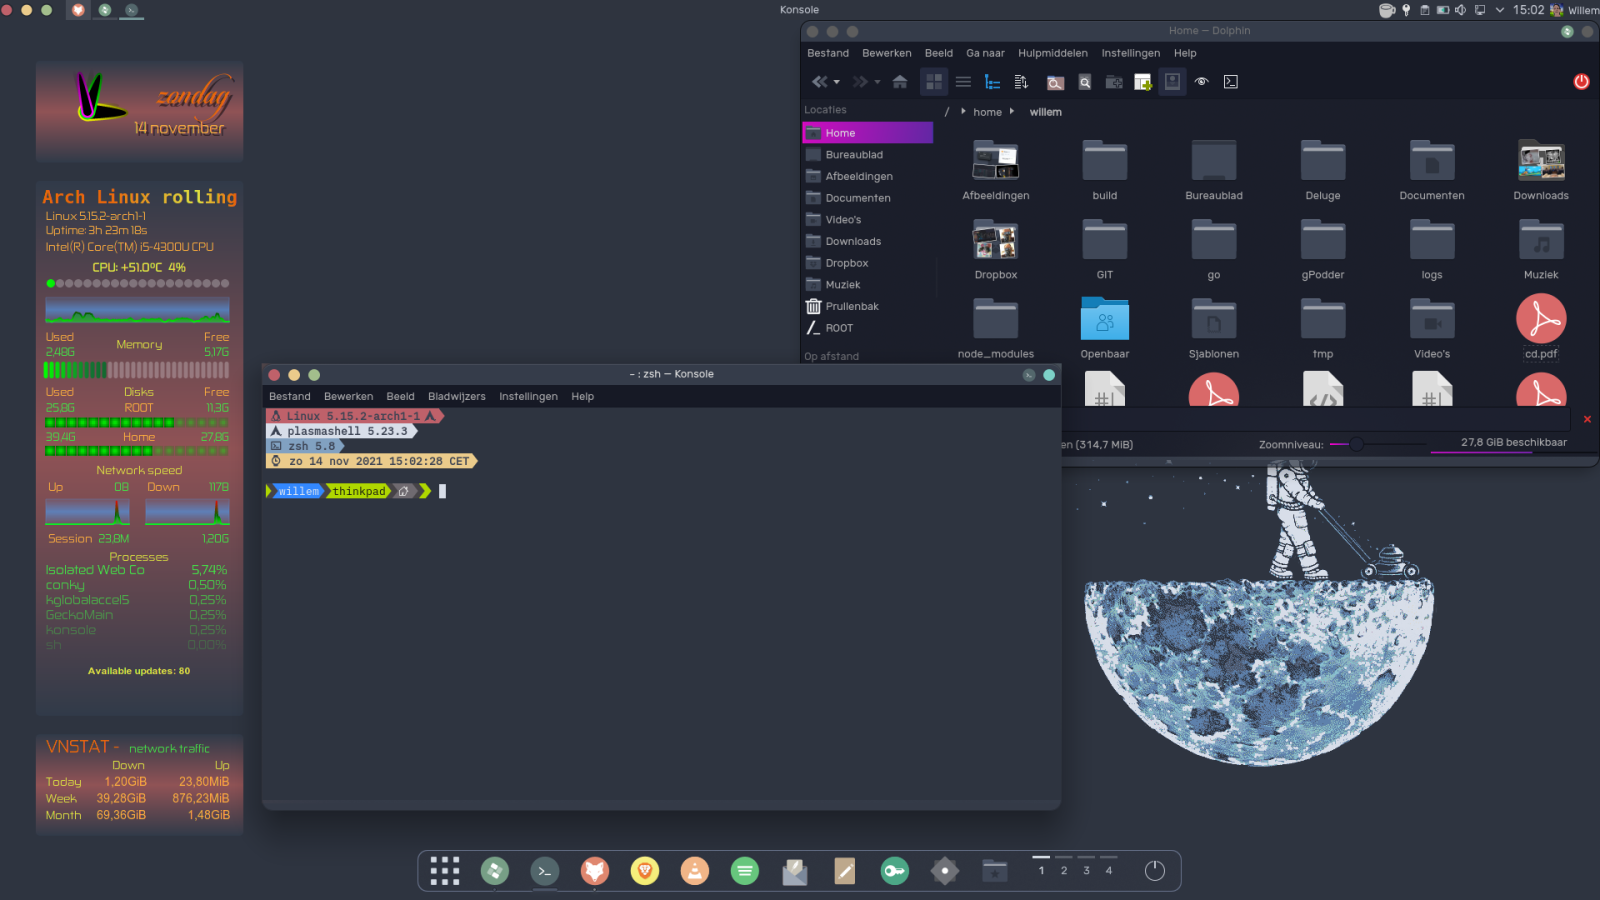Open the Dolphin terminal panel icon
1600x900 pixels.
point(1231,82)
